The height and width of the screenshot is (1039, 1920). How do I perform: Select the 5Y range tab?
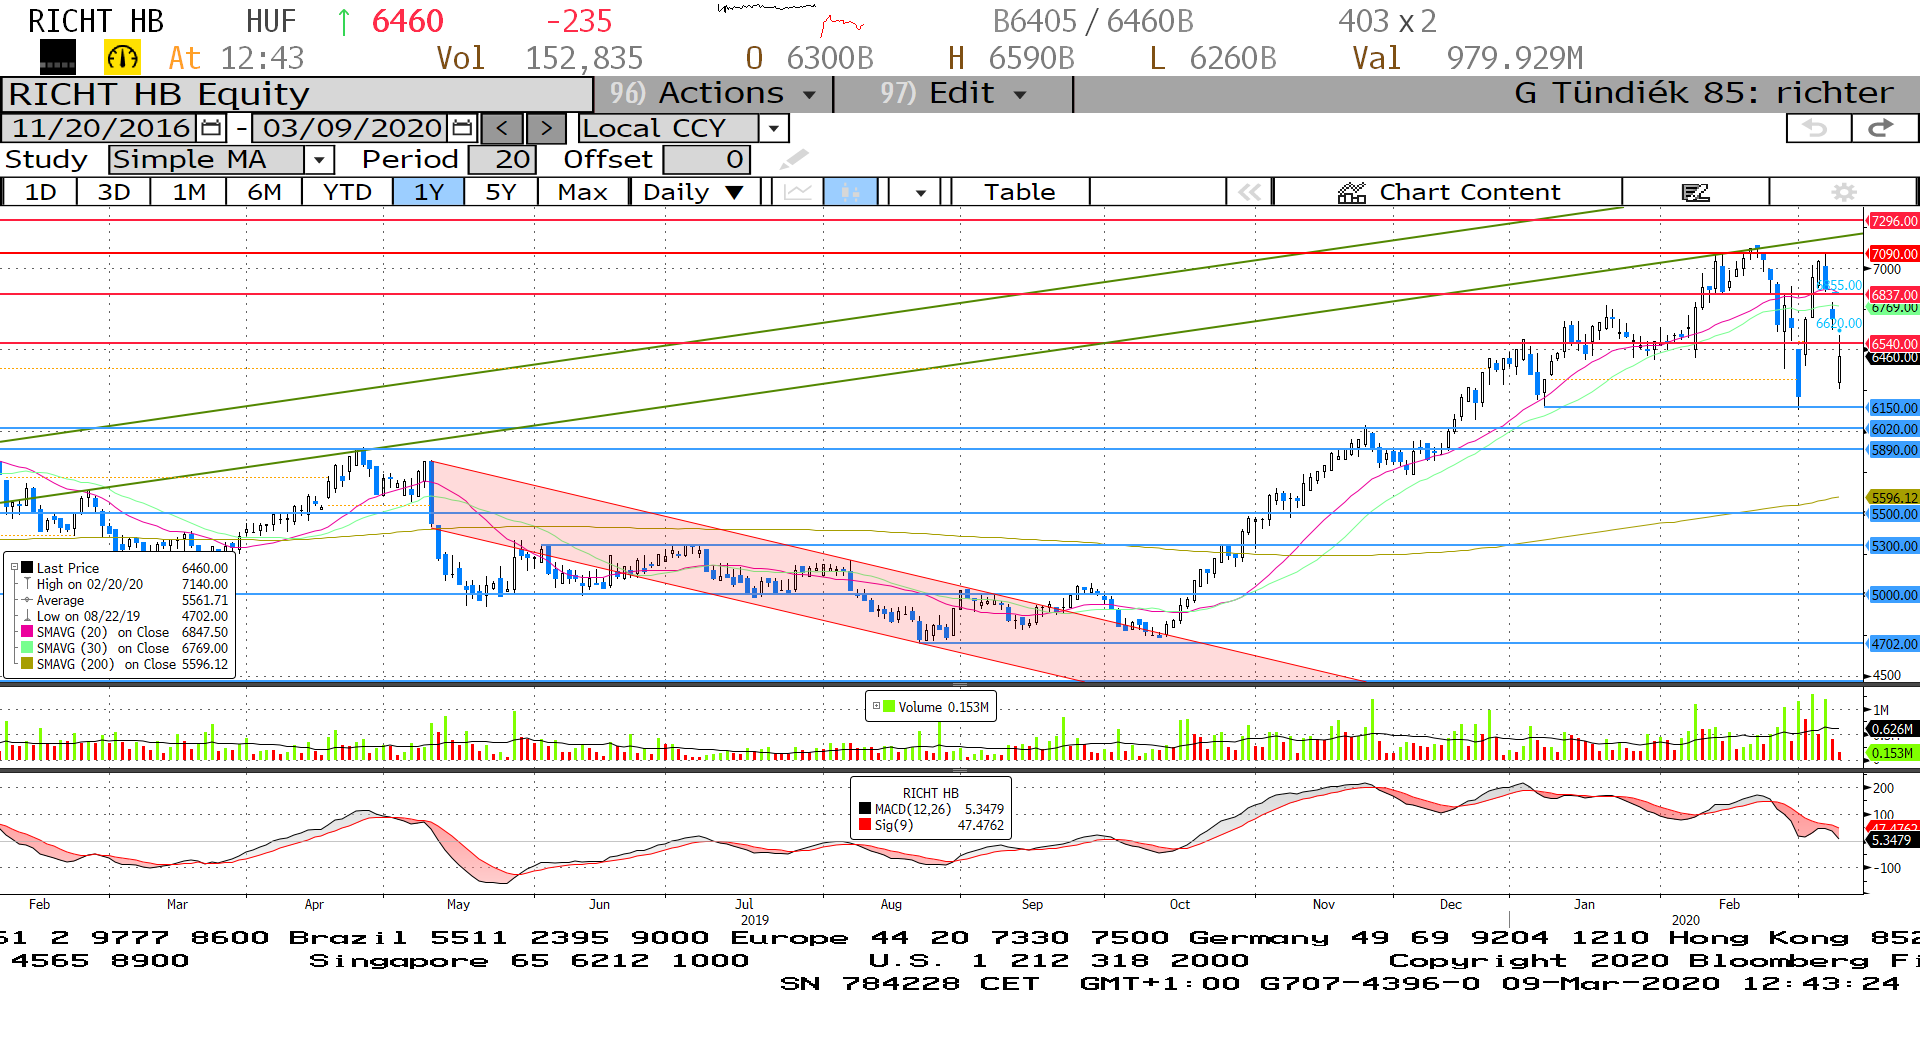(501, 192)
